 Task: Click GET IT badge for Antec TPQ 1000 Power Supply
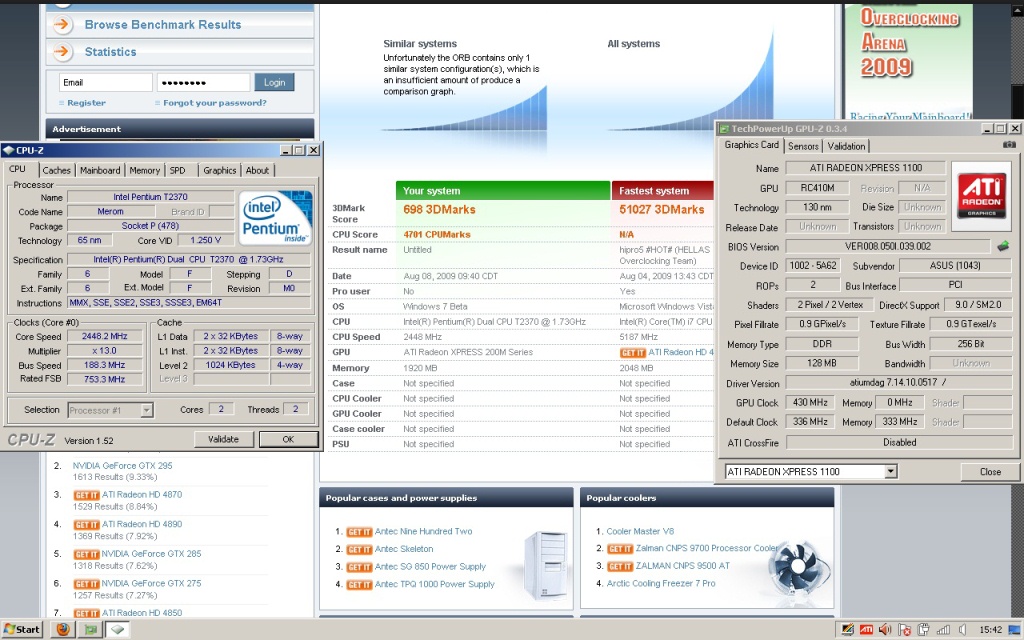point(359,584)
